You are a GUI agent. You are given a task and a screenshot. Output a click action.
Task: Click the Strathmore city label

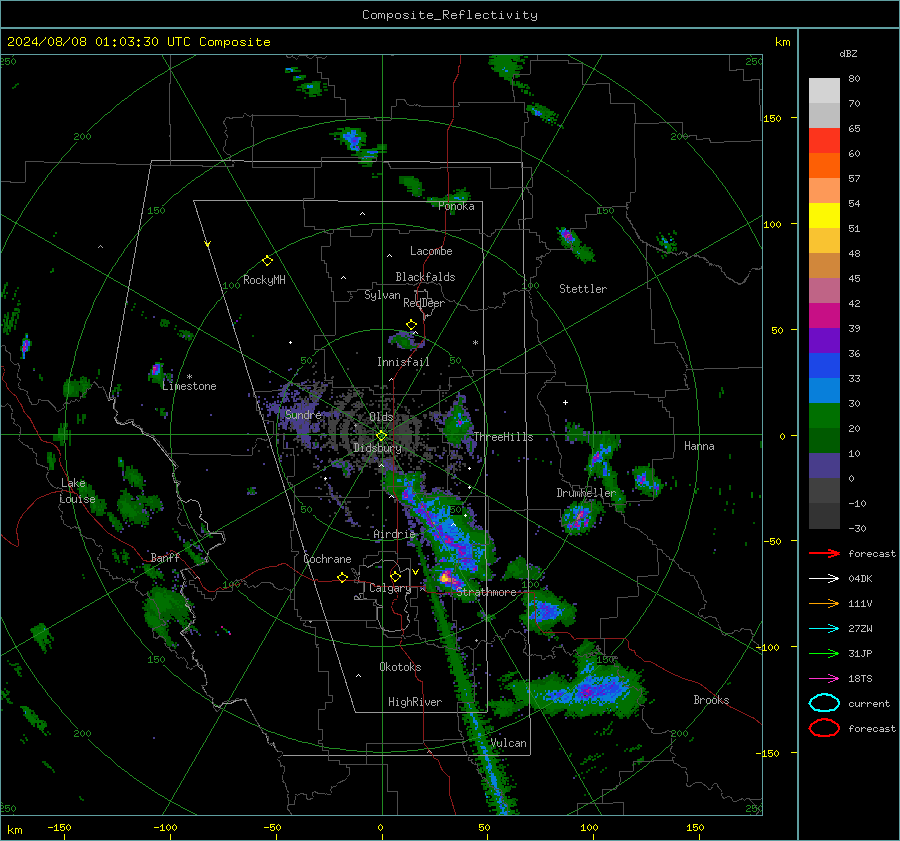pyautogui.click(x=486, y=592)
